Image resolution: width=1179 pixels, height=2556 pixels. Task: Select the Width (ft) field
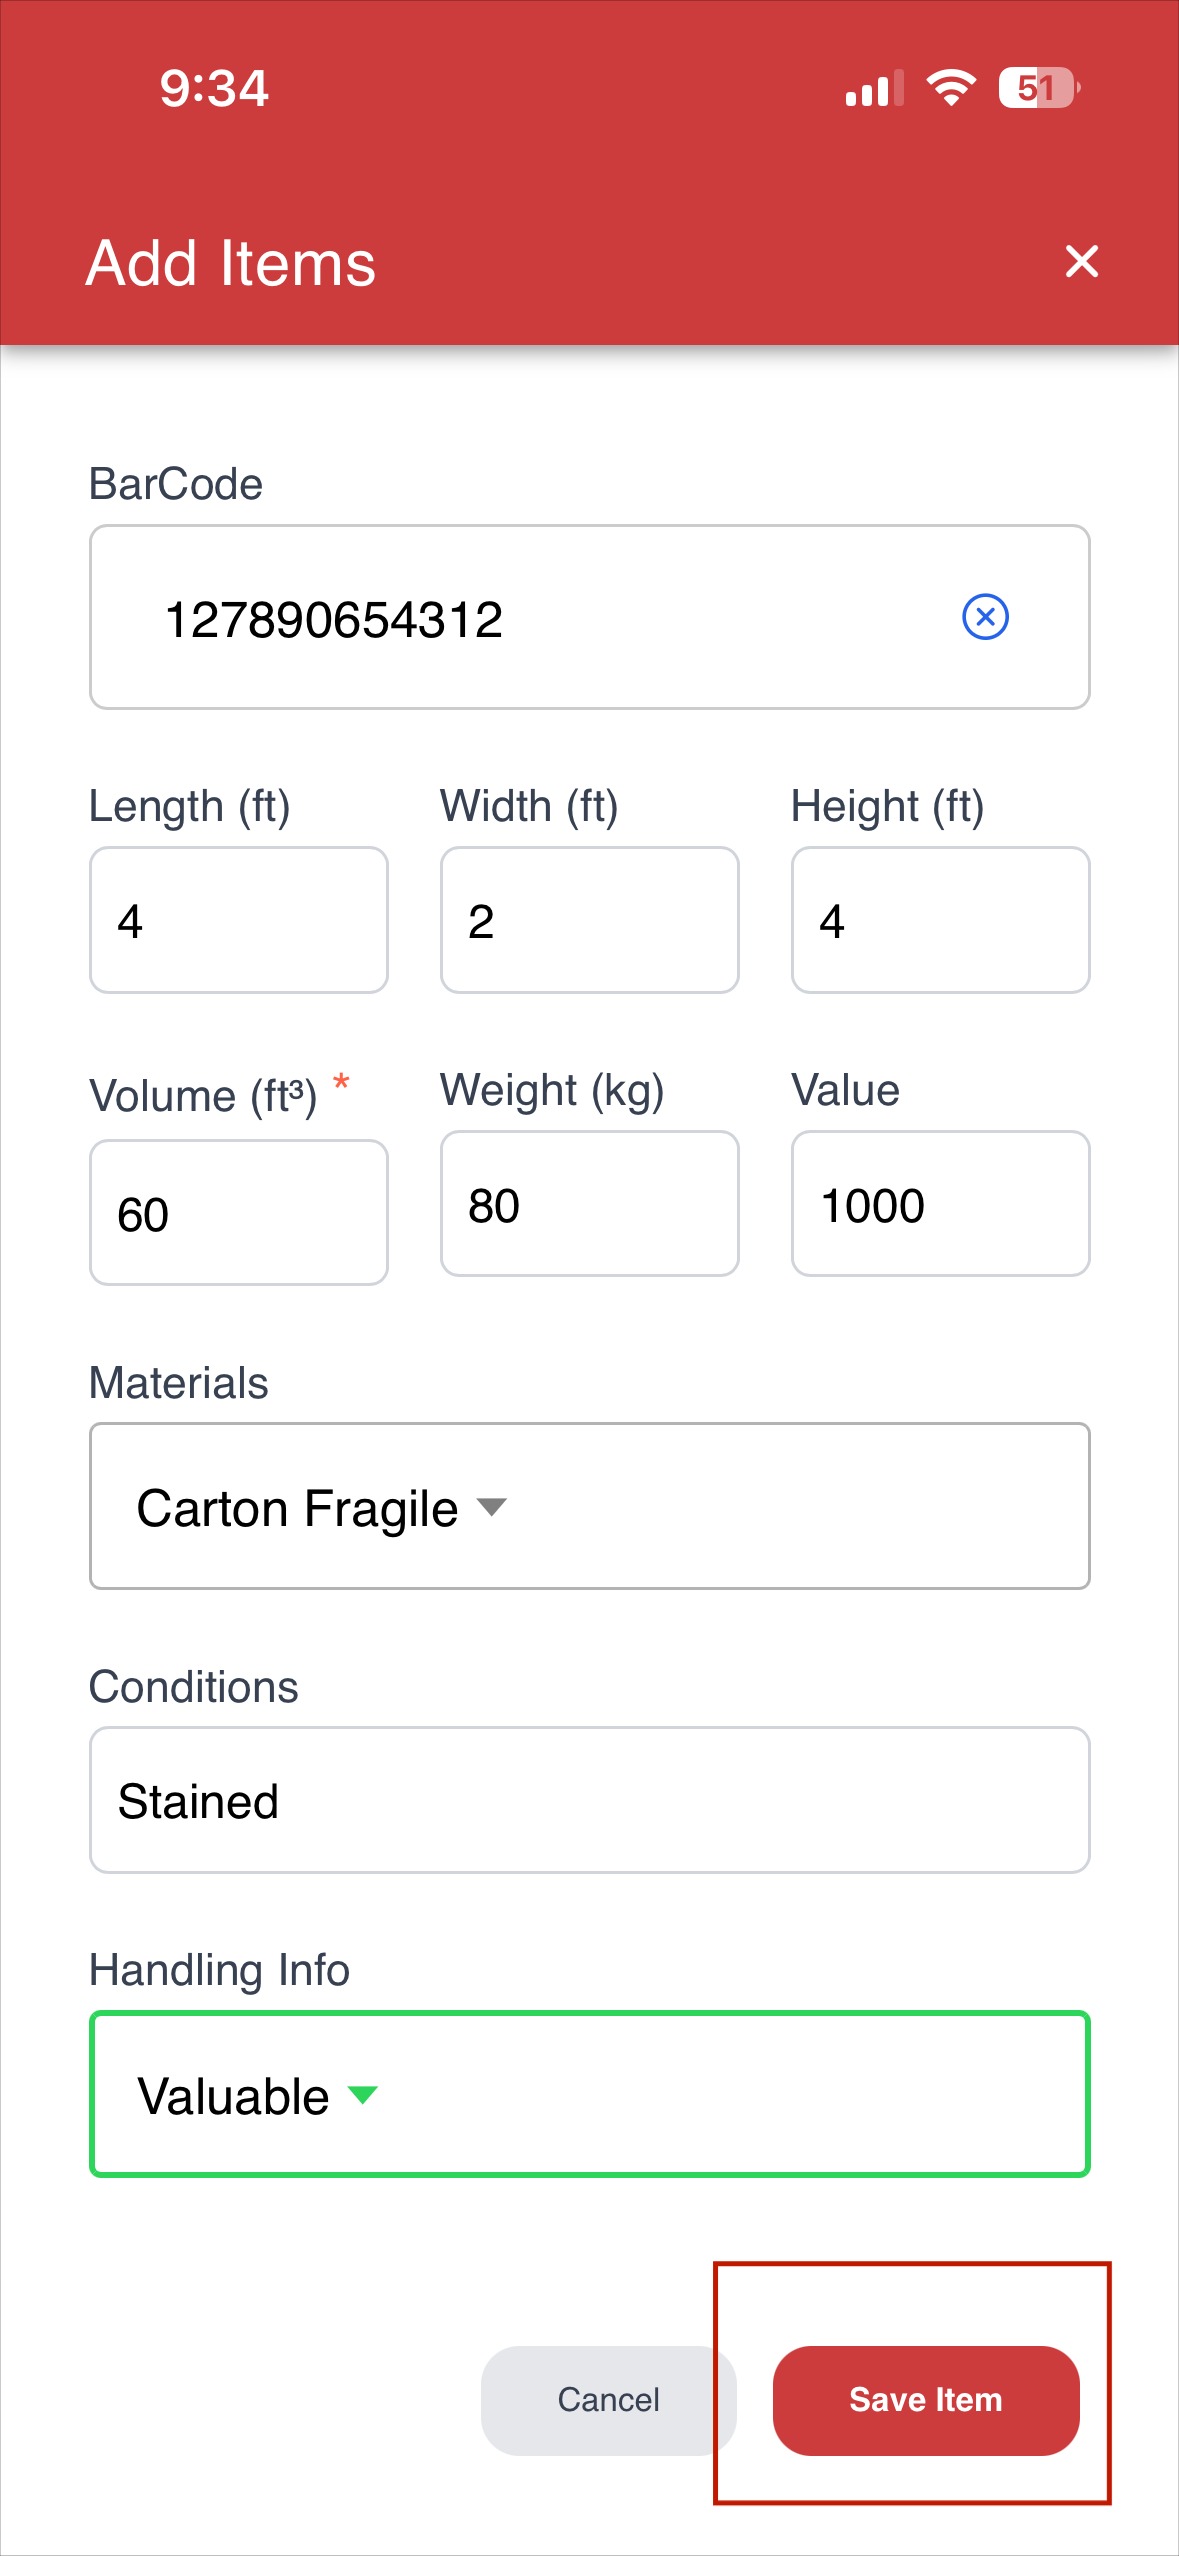point(590,920)
